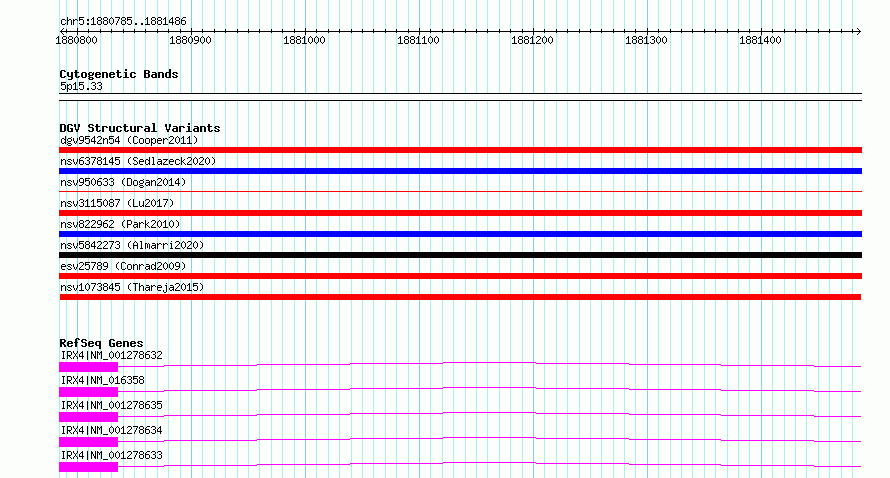Click the thin red line for nsv950633
Image resolution: width=890 pixels, height=478 pixels.
coord(460,191)
